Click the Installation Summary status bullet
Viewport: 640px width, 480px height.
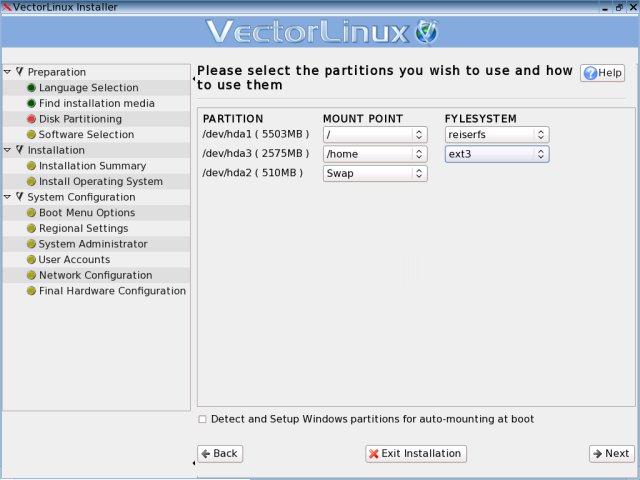(31, 166)
